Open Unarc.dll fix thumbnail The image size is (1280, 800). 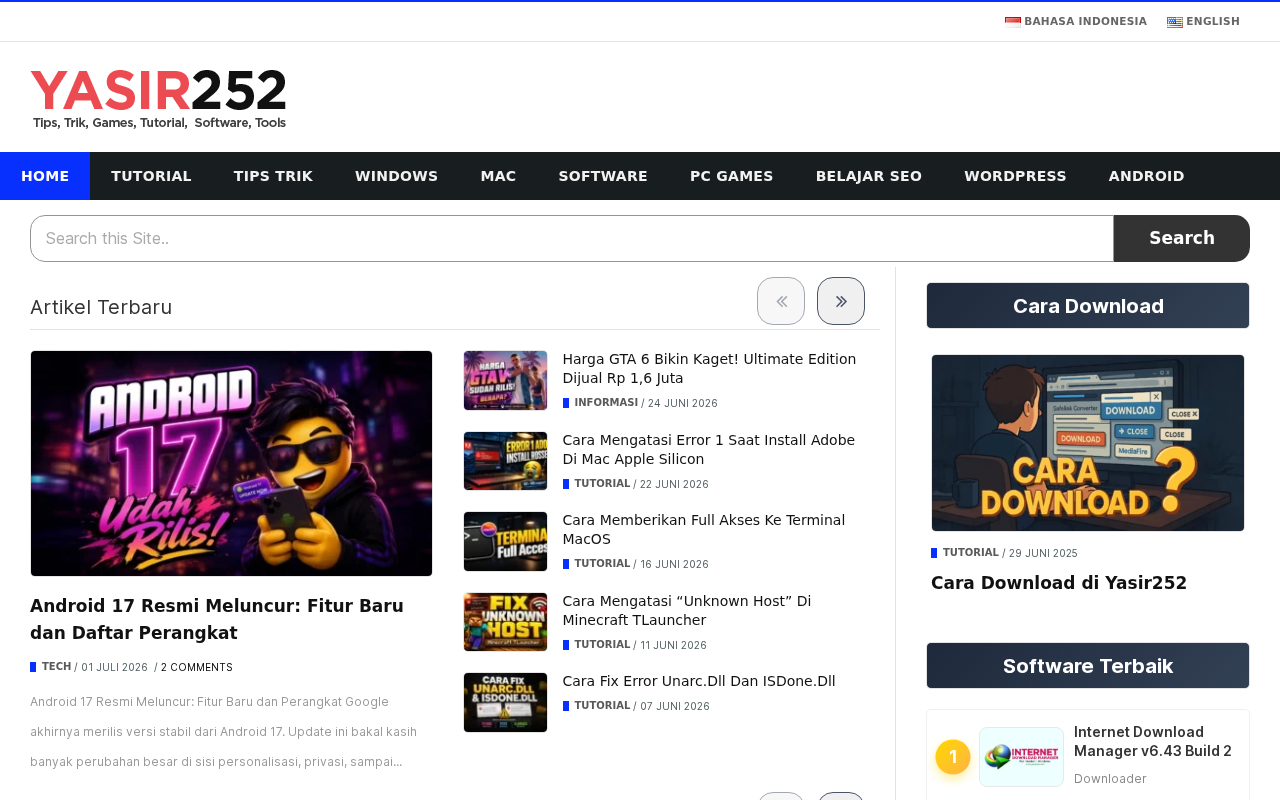tap(505, 702)
